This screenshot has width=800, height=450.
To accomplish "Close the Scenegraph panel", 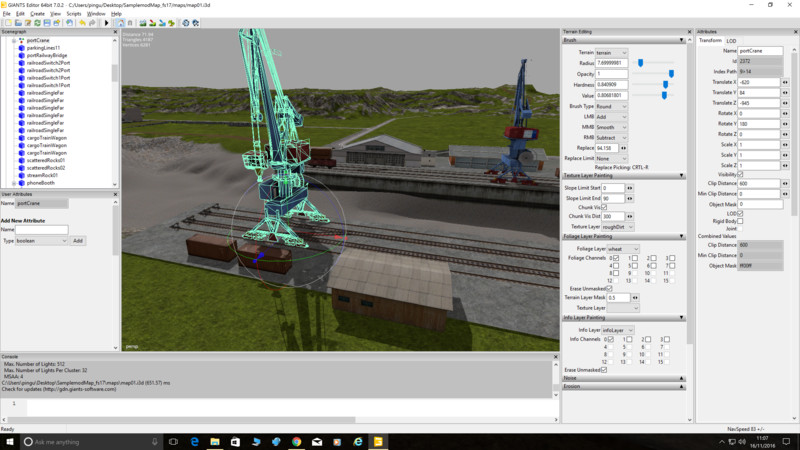I will [x=115, y=32].
